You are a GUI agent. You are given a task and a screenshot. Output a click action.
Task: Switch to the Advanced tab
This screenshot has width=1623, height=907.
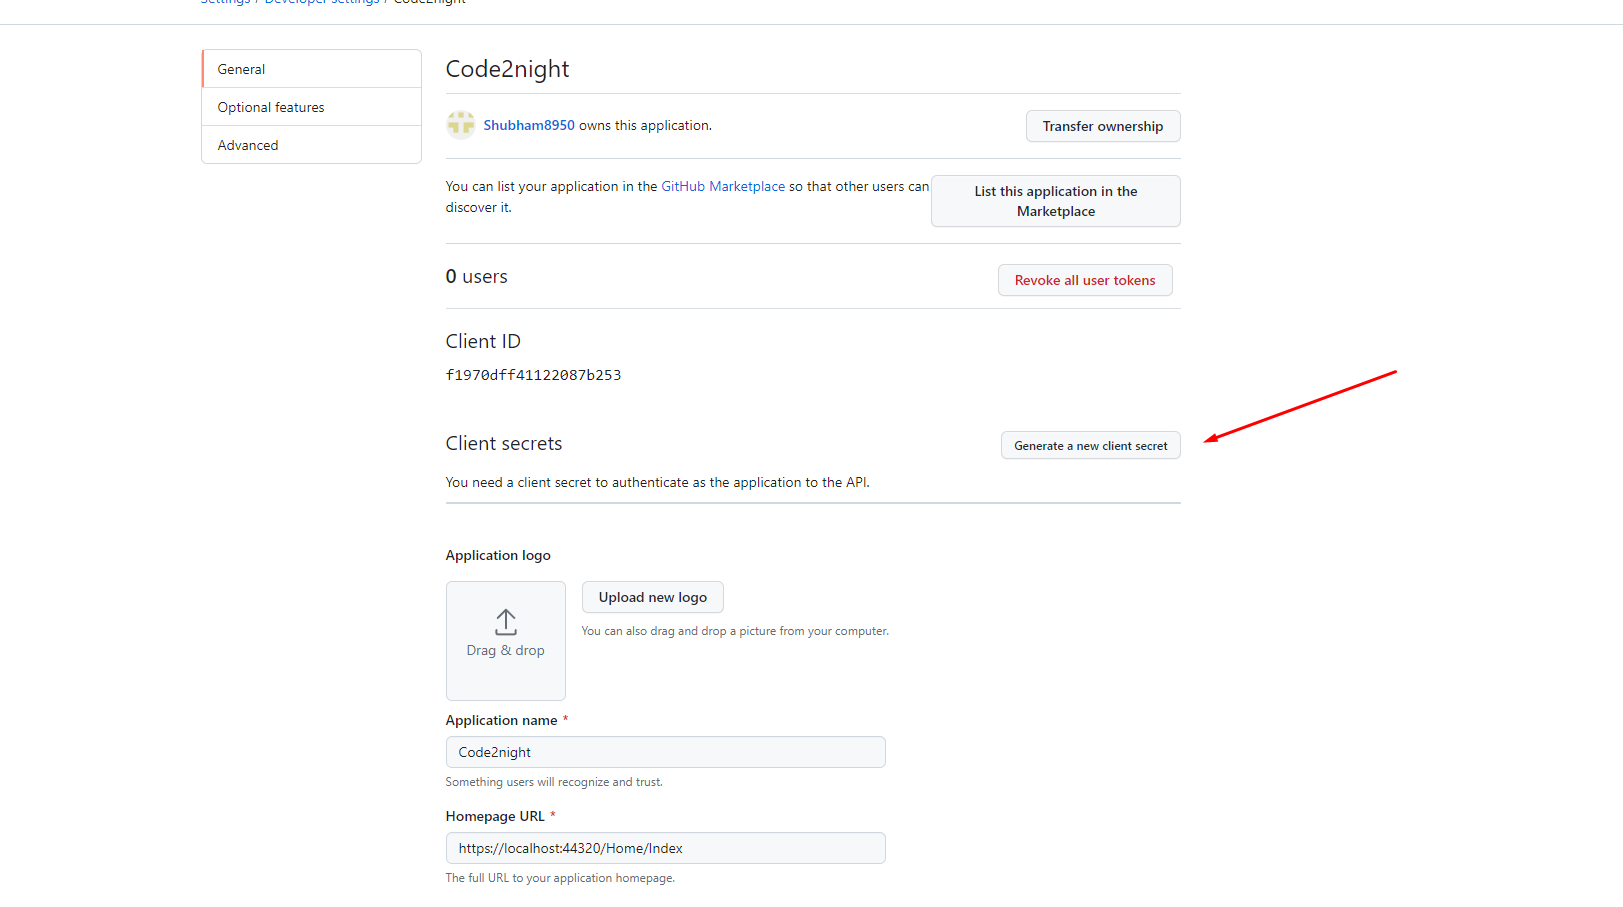click(311, 145)
